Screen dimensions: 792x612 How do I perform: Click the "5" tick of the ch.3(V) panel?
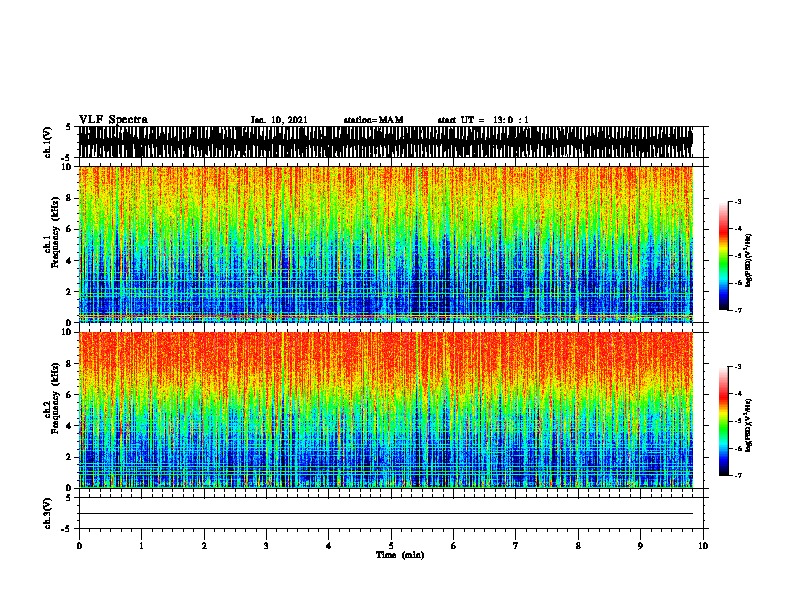click(x=68, y=498)
